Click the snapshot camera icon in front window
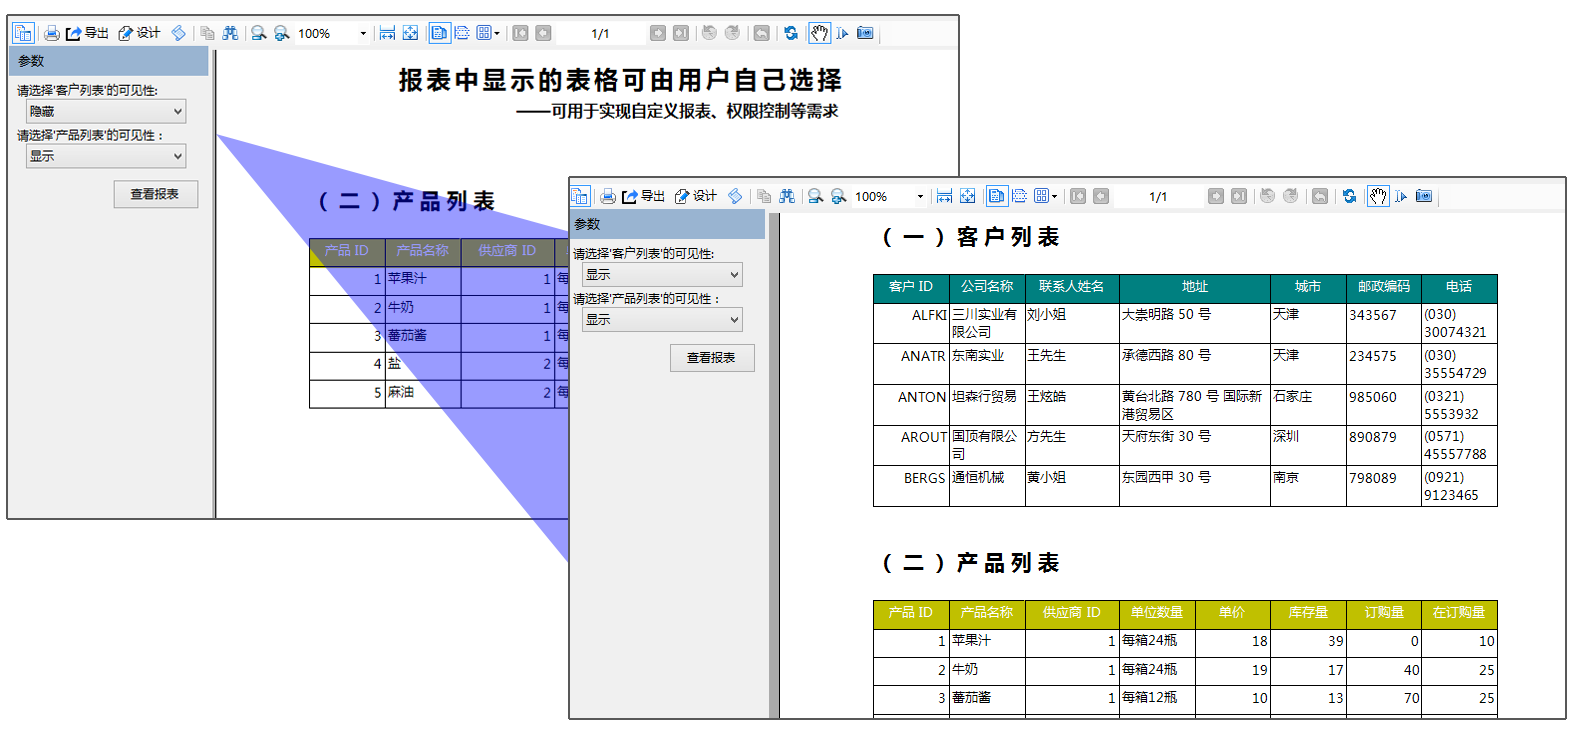The image size is (1586, 736). pos(1424,196)
